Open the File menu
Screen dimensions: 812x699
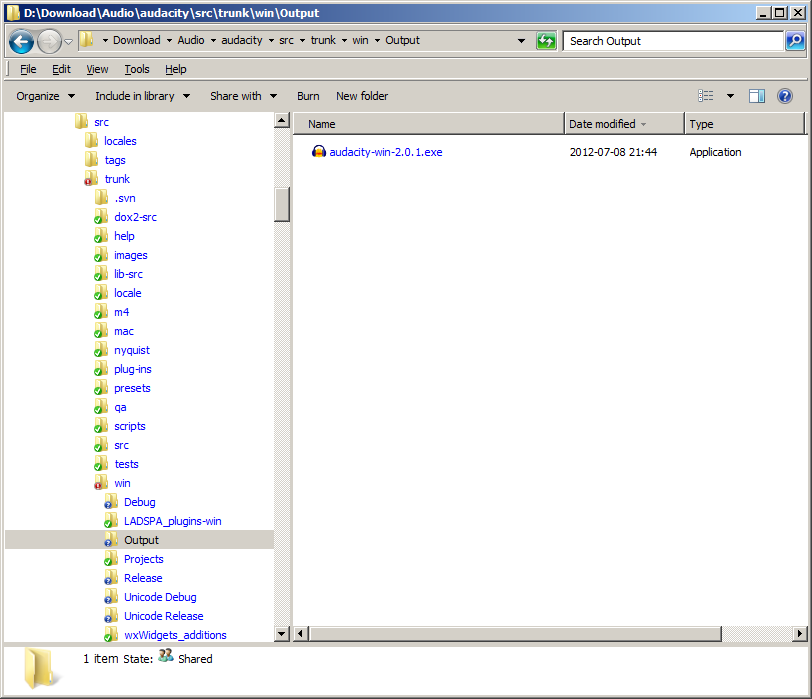[28, 69]
